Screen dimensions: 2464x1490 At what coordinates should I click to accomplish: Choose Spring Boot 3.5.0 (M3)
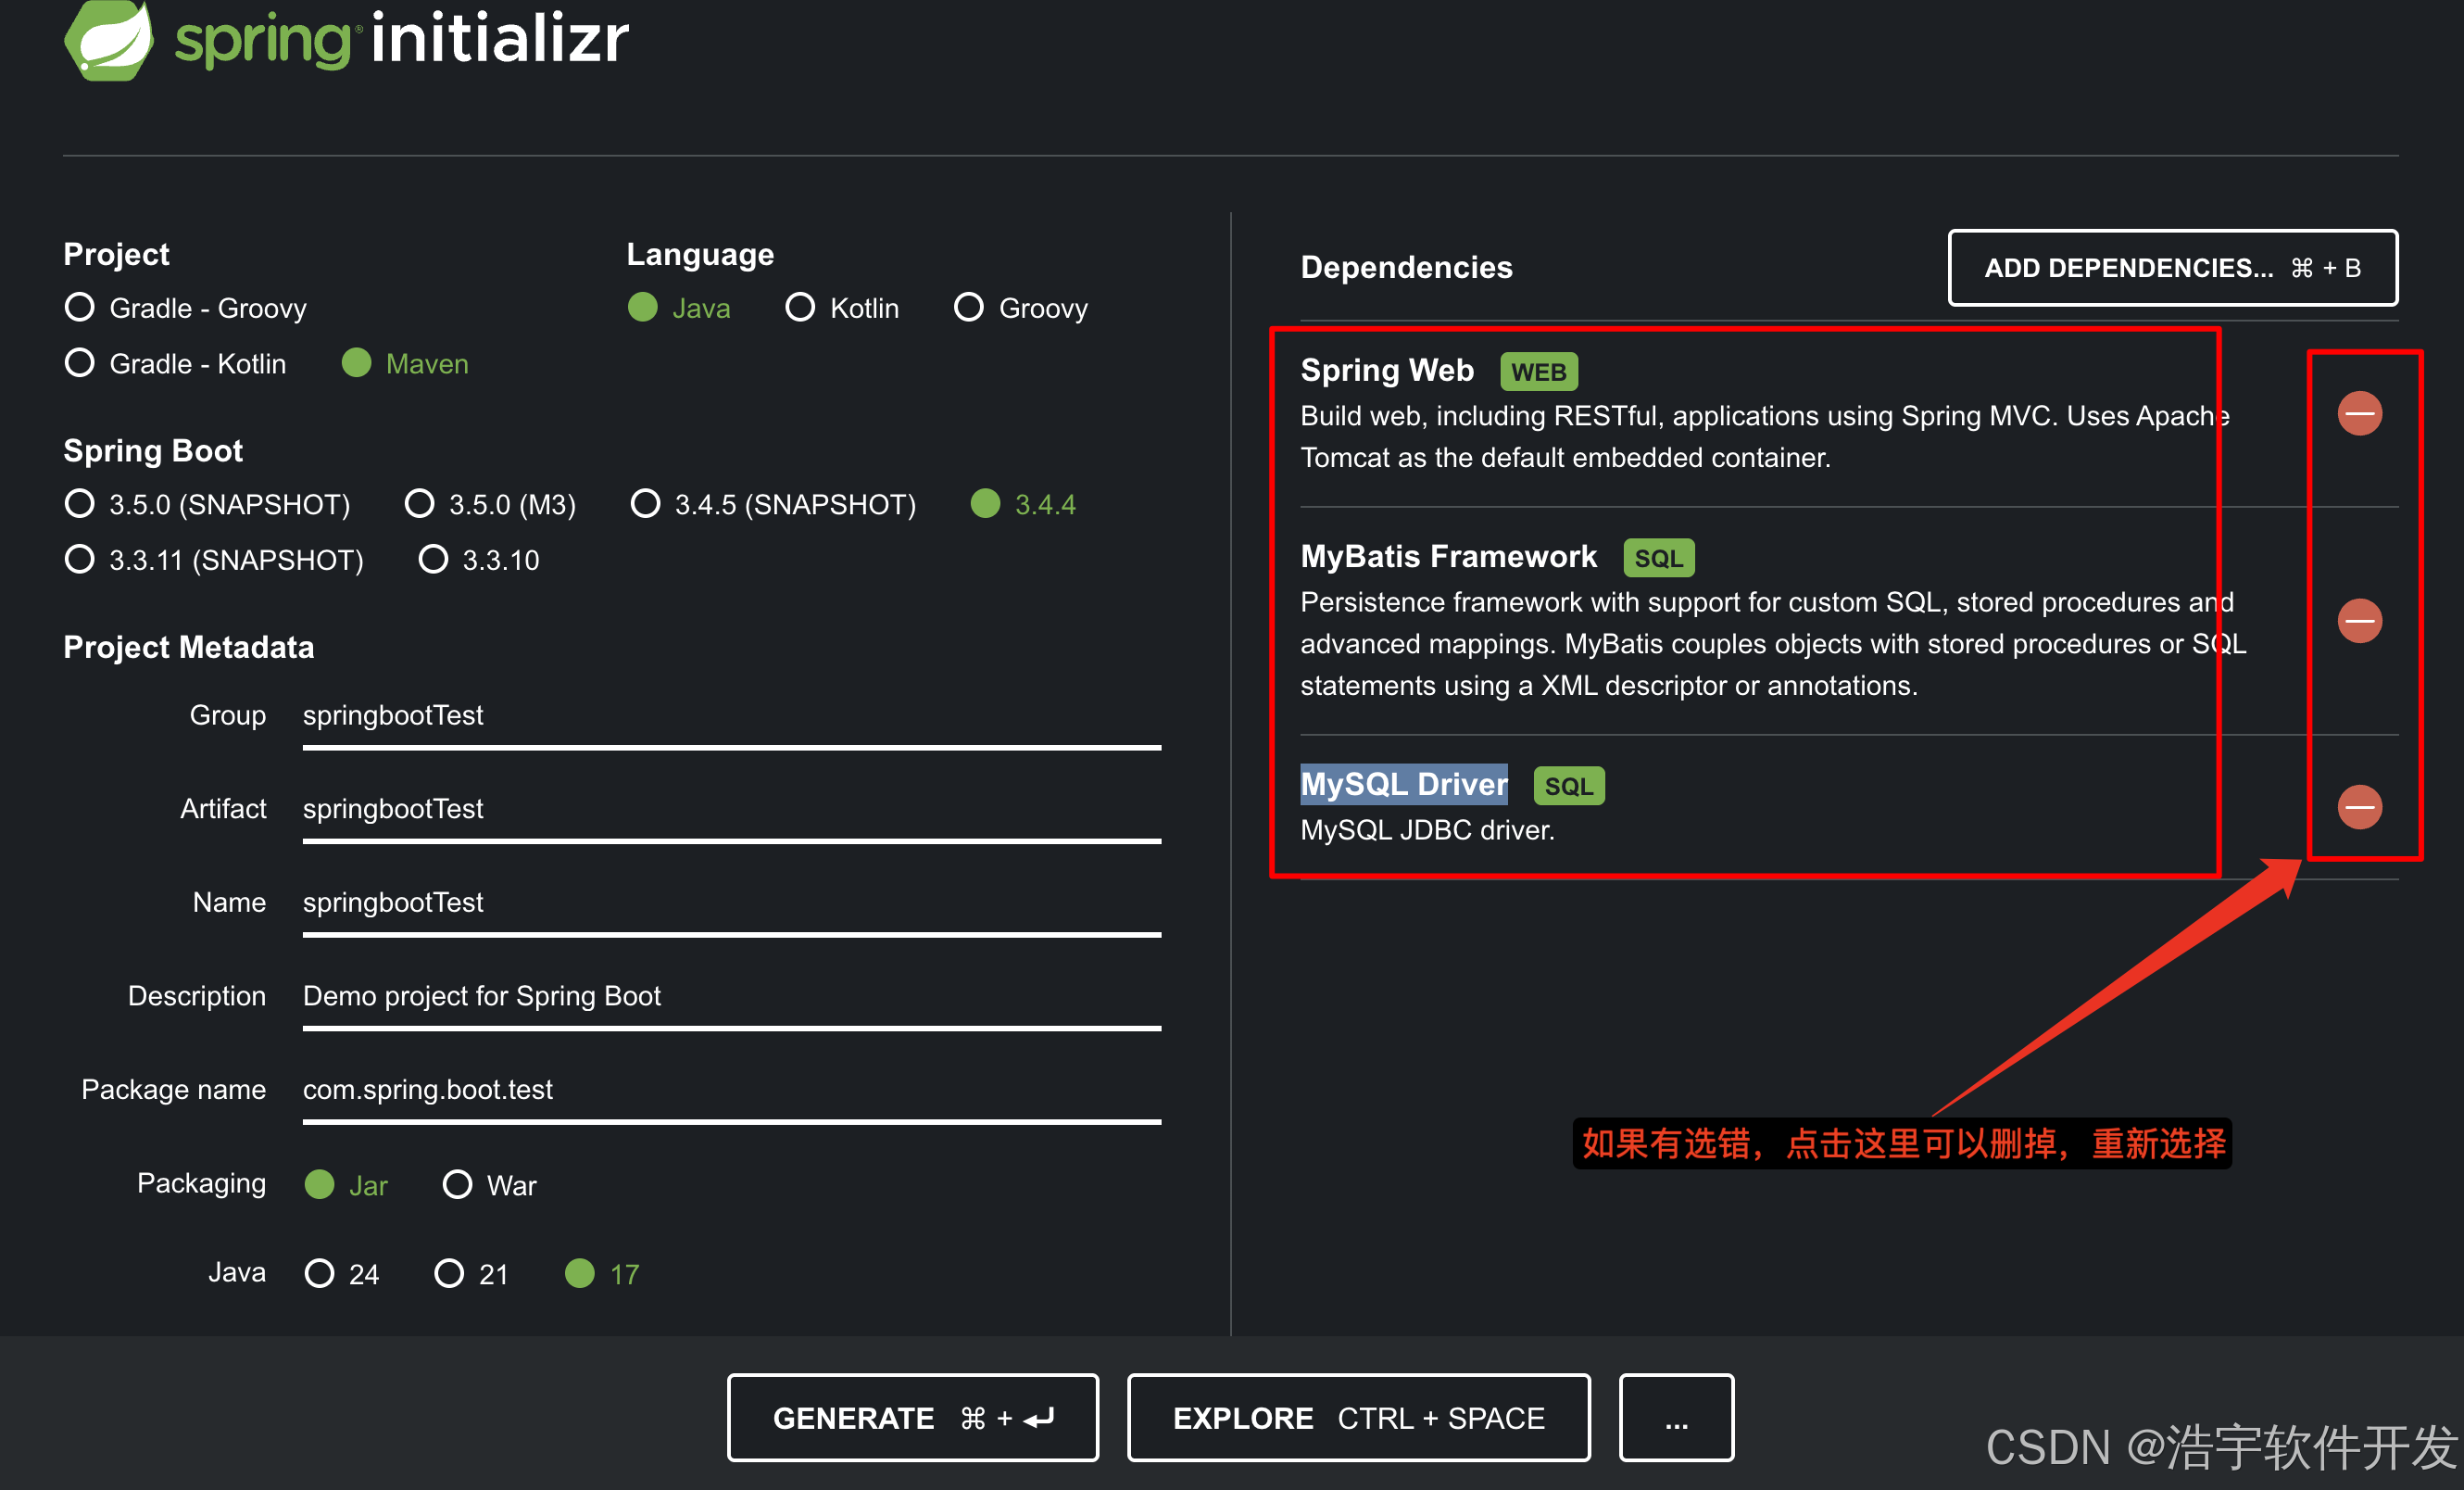[419, 503]
